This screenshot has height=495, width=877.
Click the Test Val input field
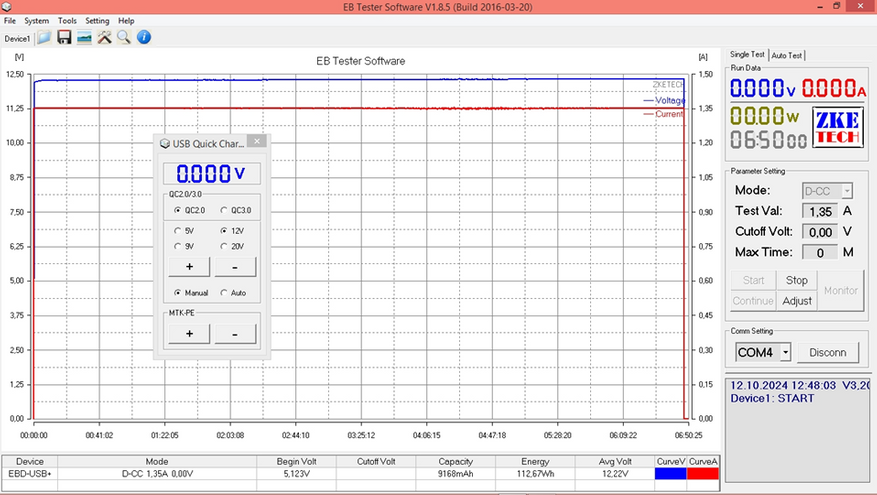click(x=821, y=211)
